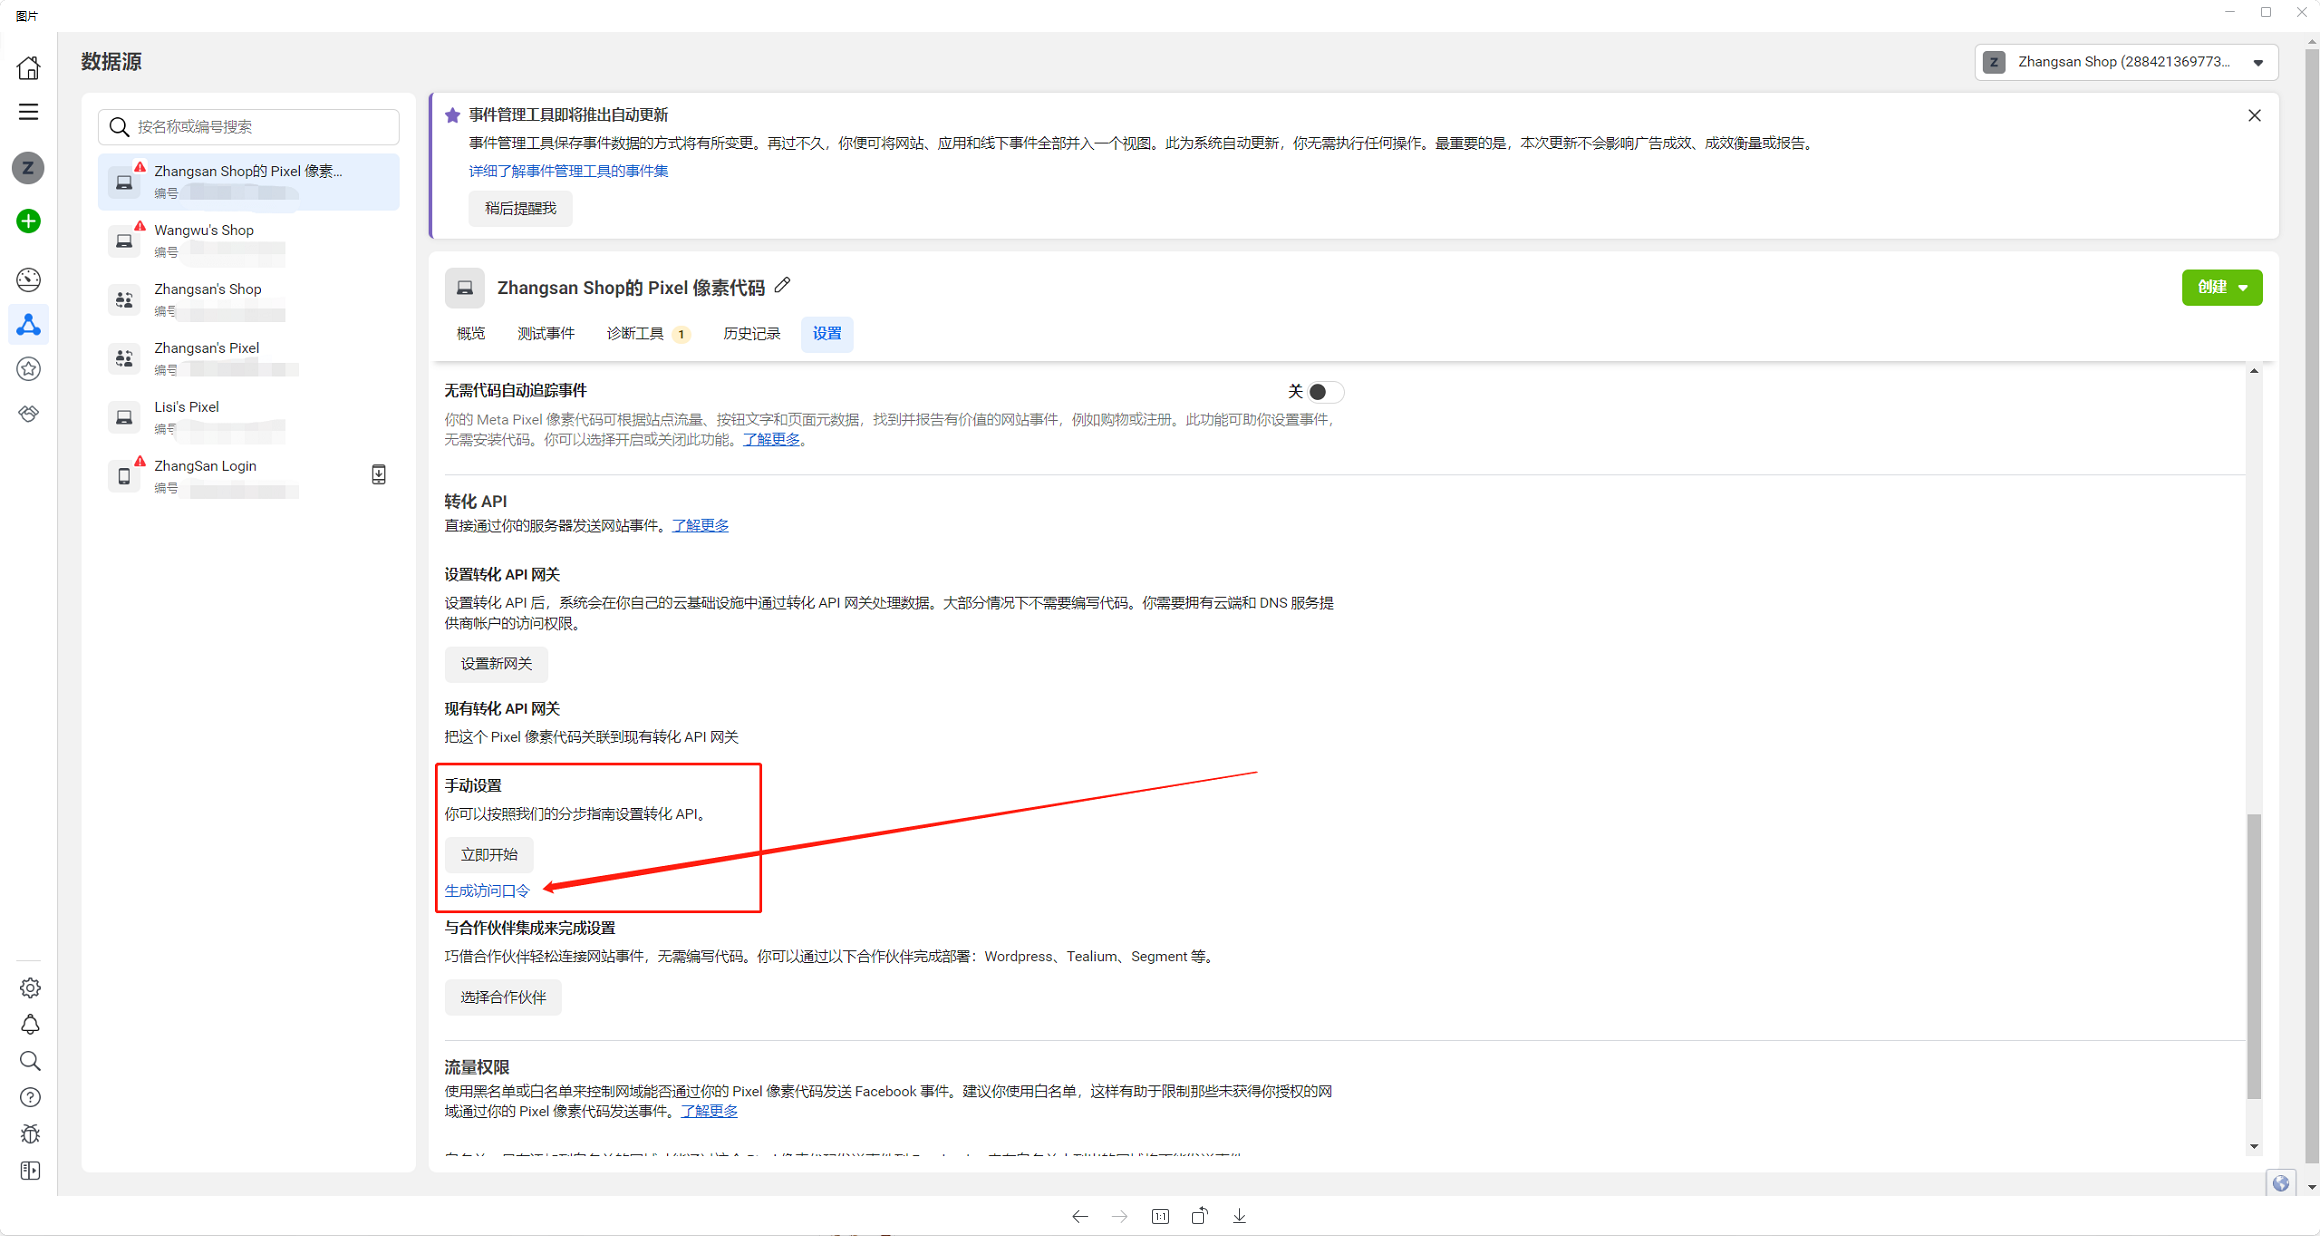Screen dimensions: 2320x1236
Task: Click the rotate image icon in the viewer toolbar
Action: coord(1200,1216)
